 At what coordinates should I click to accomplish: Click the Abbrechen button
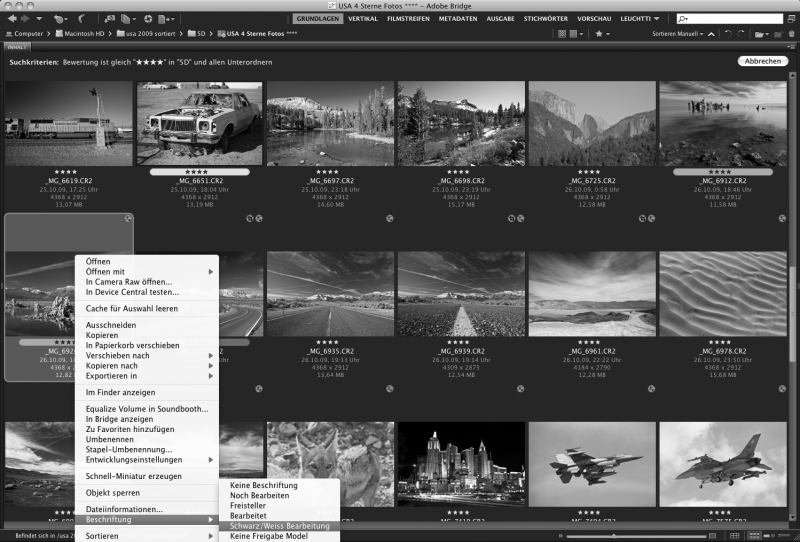763,61
